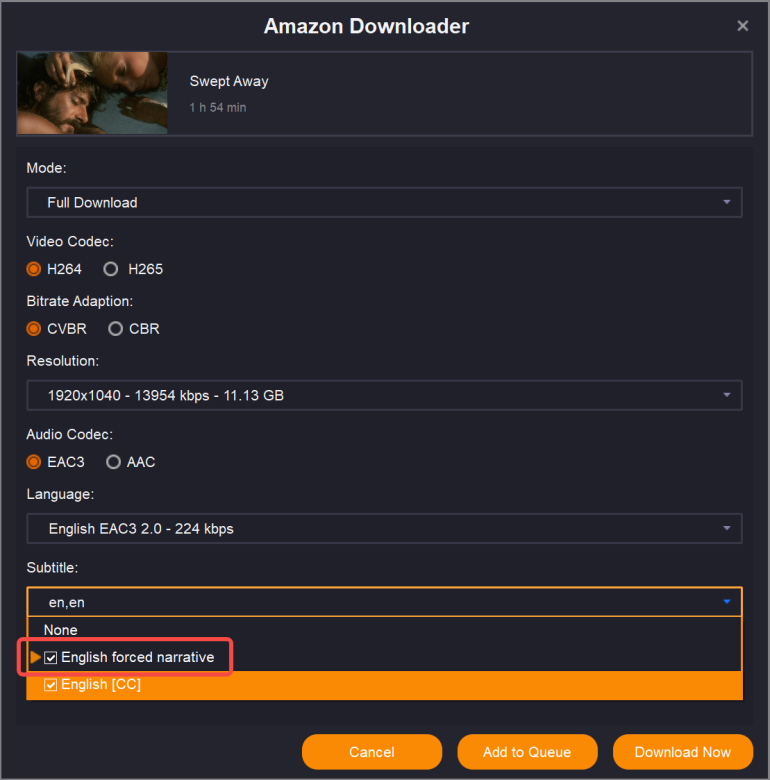
Task: Choose None in the subtitle list
Action: [x=384, y=630]
